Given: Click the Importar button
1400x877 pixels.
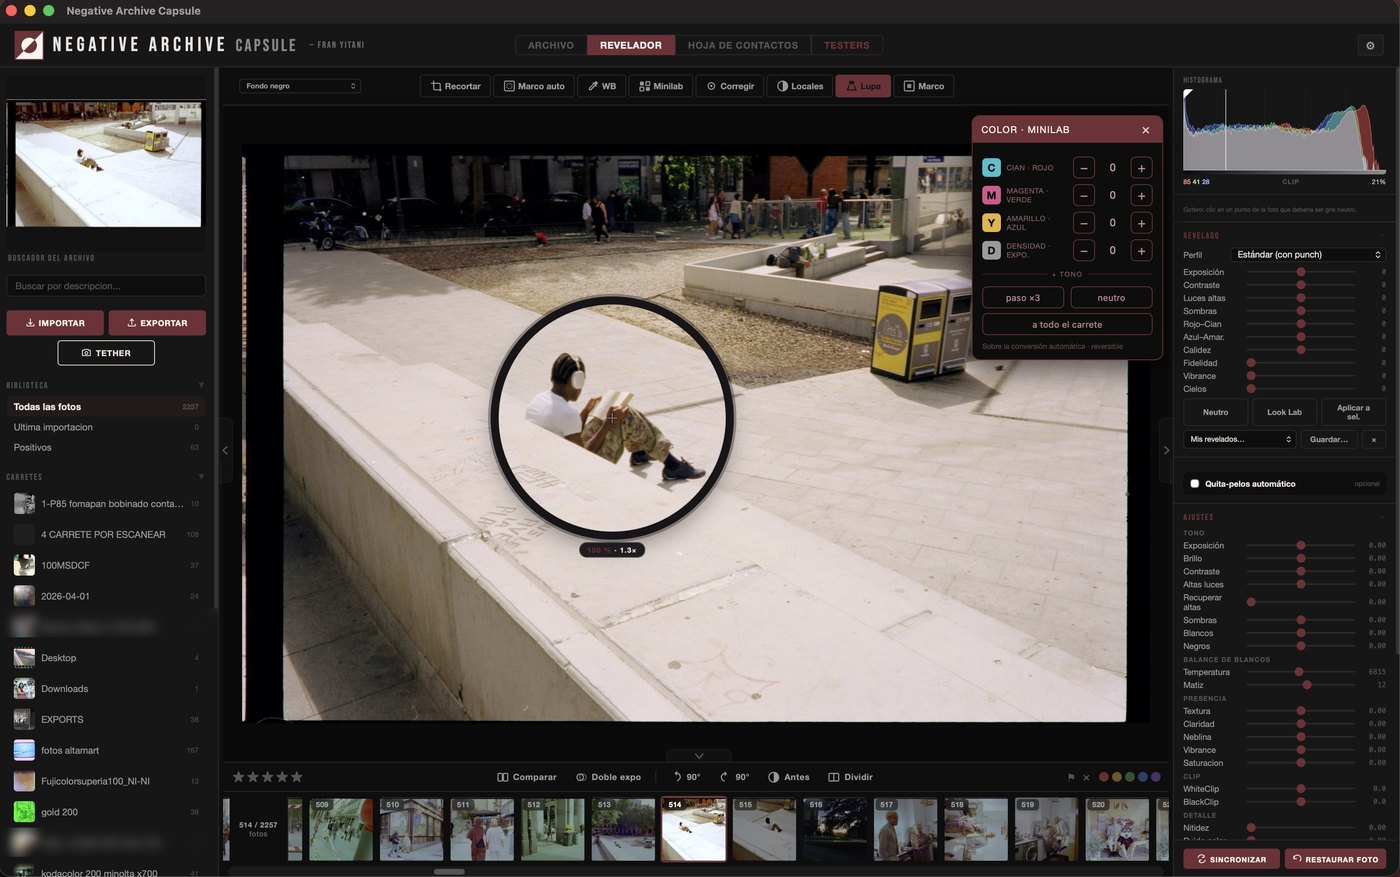Looking at the screenshot, I should pyautogui.click(x=55, y=323).
